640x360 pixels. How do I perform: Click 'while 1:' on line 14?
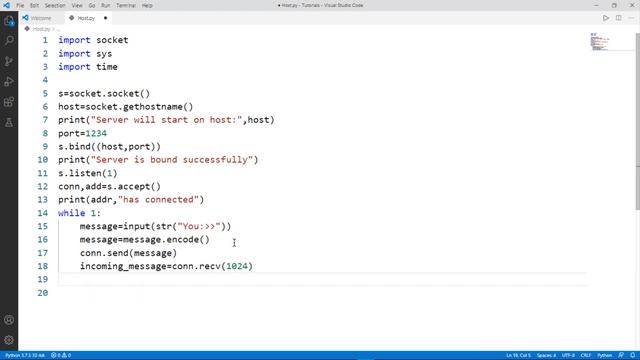click(79, 213)
